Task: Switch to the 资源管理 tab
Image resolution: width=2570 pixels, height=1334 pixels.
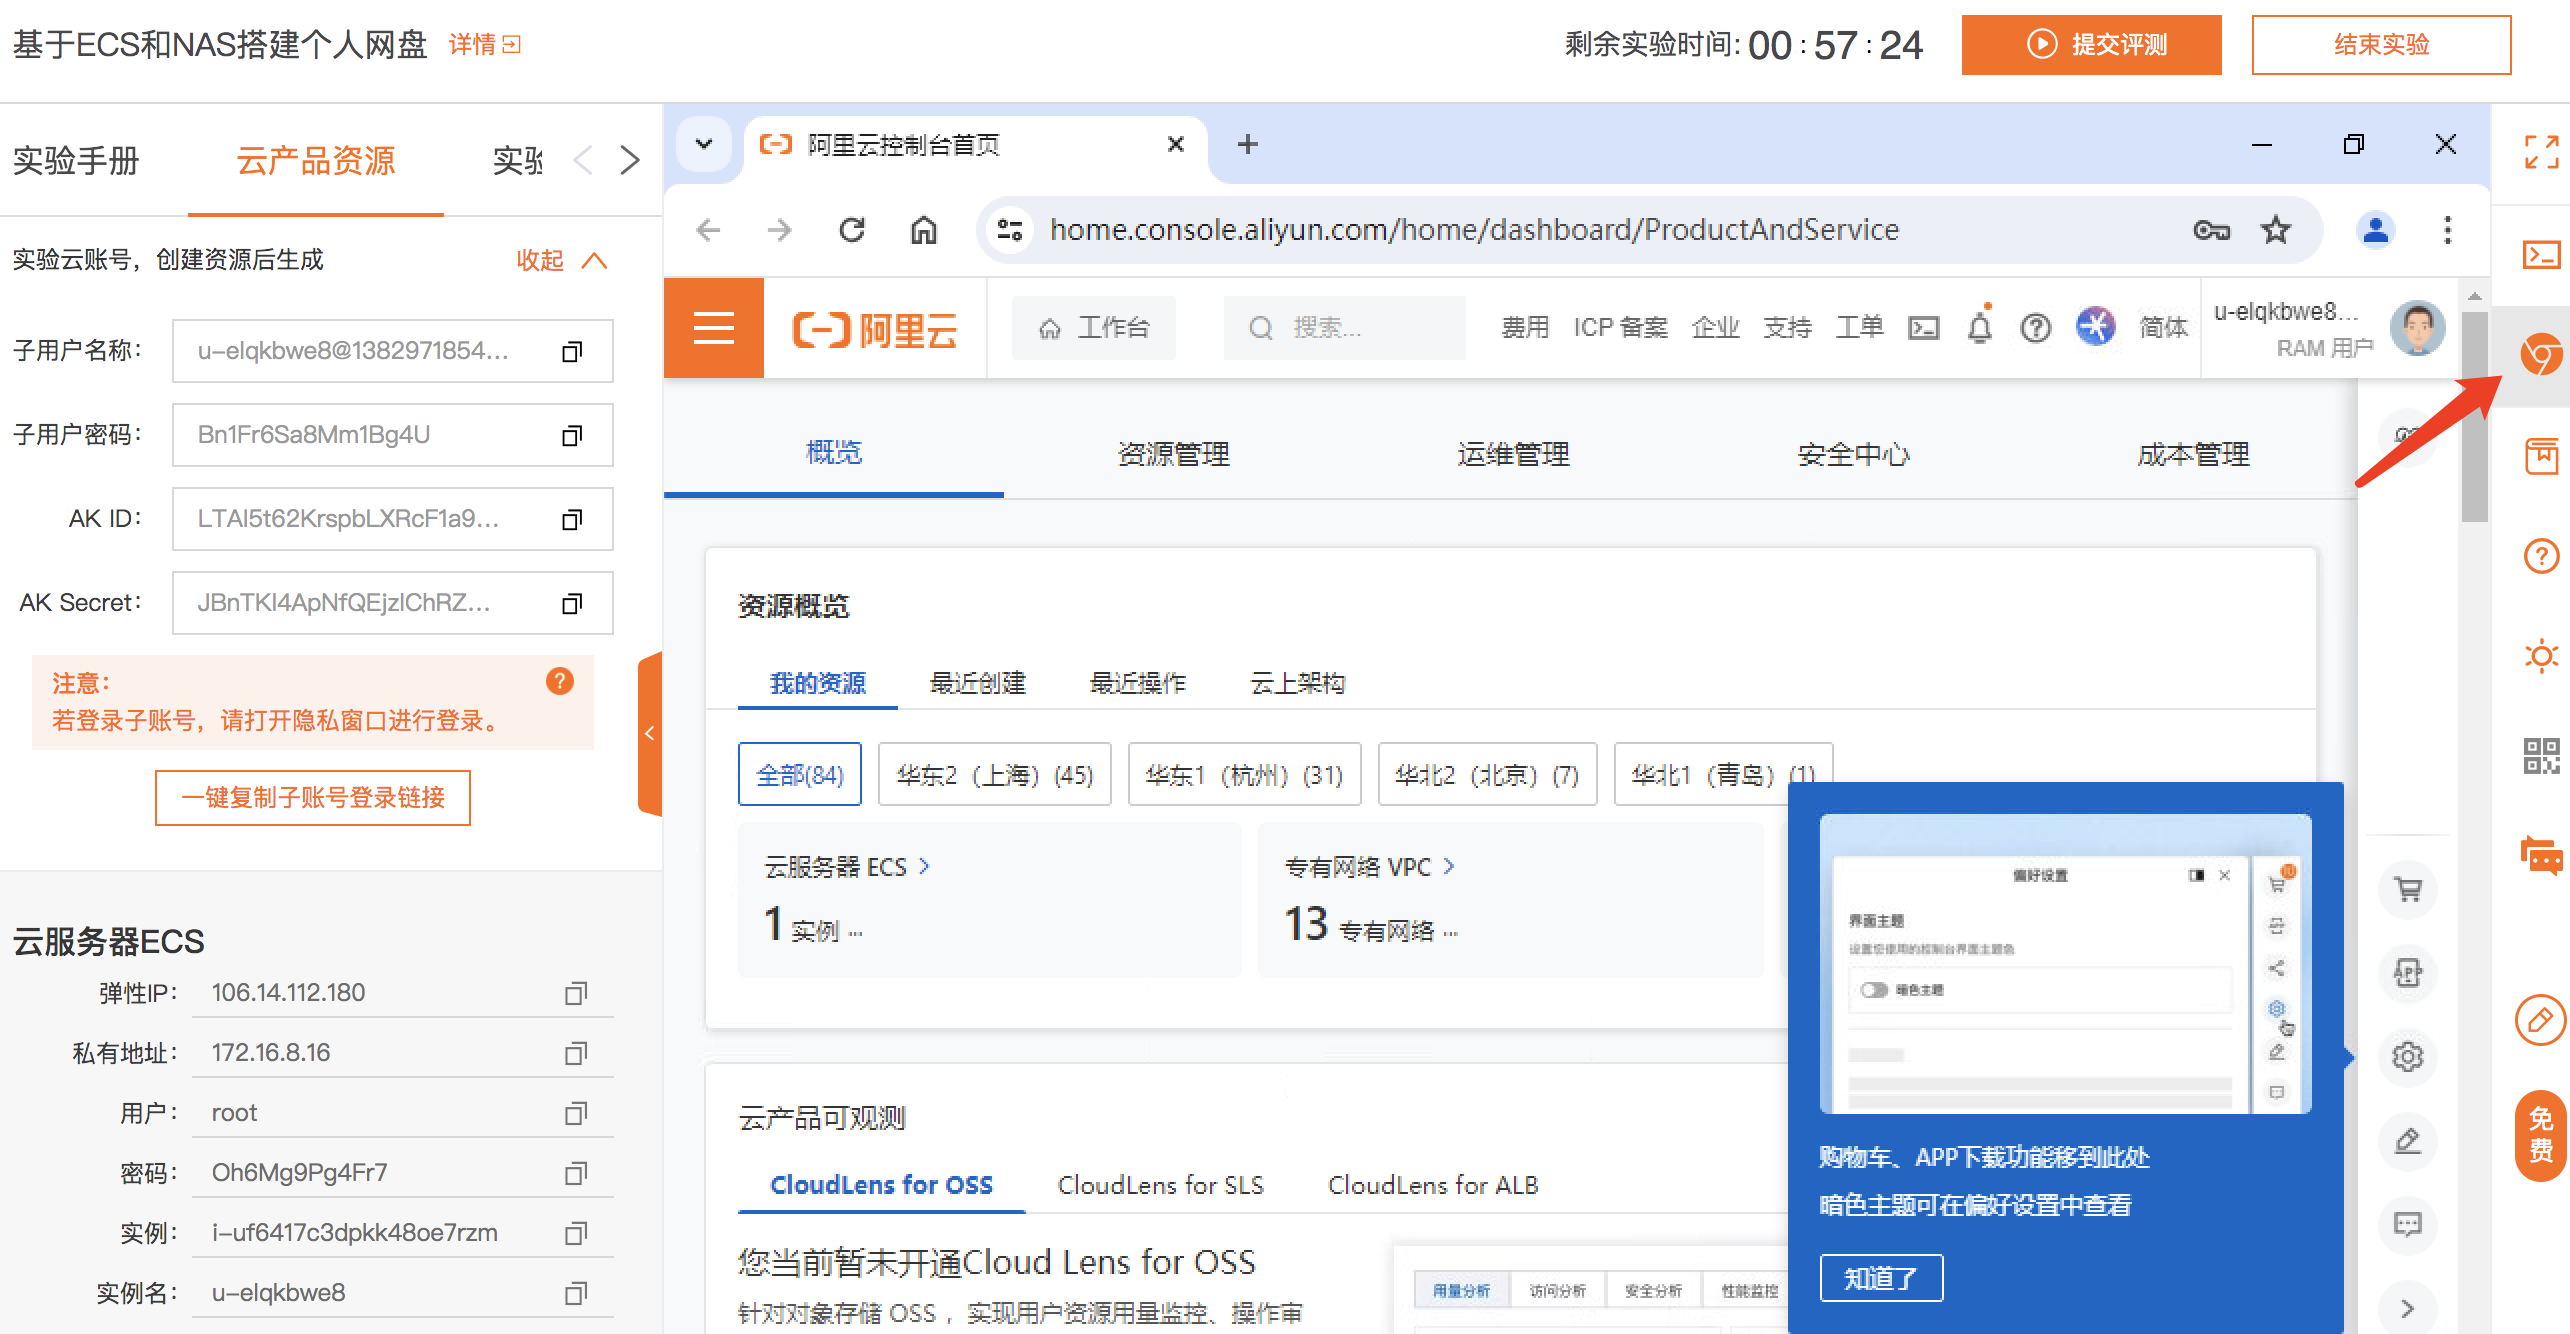Action: (1173, 454)
